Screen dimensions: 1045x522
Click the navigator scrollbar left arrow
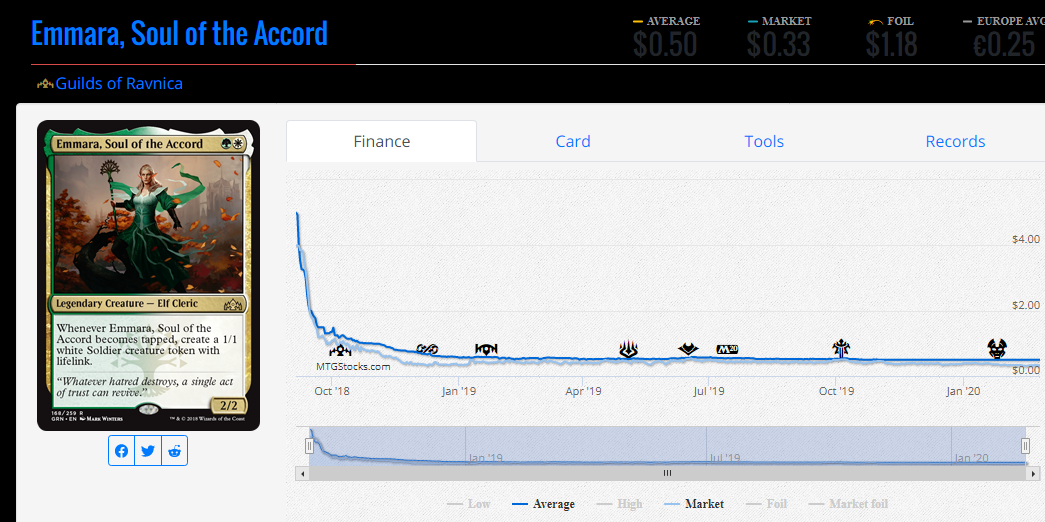[302, 473]
